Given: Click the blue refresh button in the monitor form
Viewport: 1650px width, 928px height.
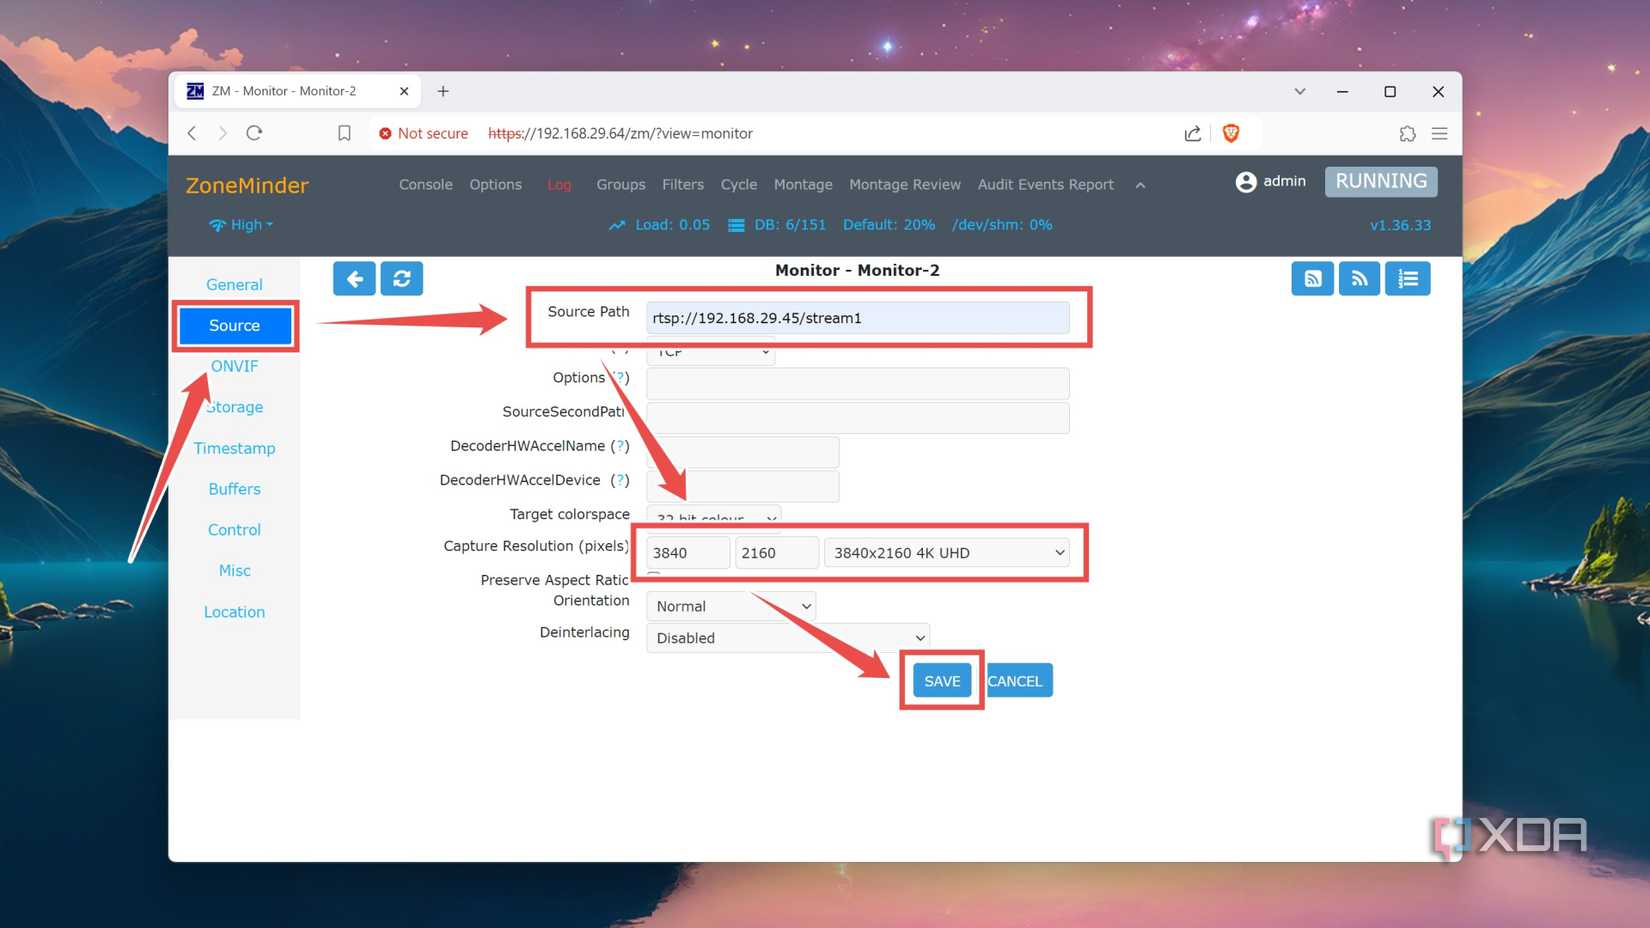Looking at the screenshot, I should 402,279.
